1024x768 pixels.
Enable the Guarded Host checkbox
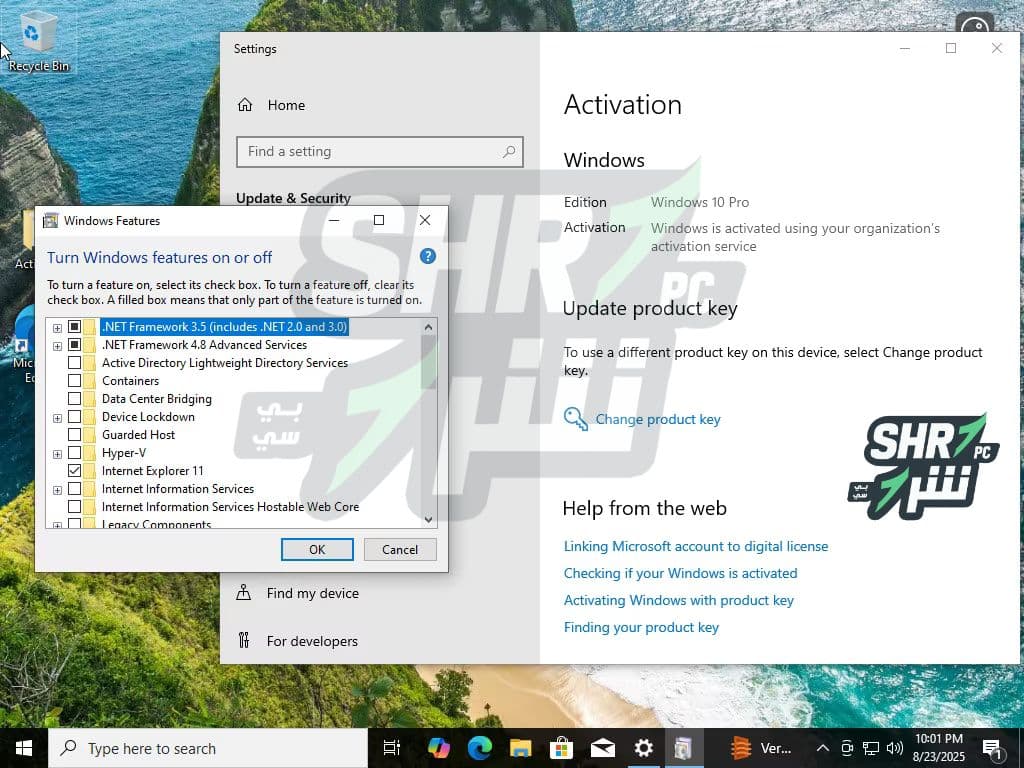coord(74,434)
